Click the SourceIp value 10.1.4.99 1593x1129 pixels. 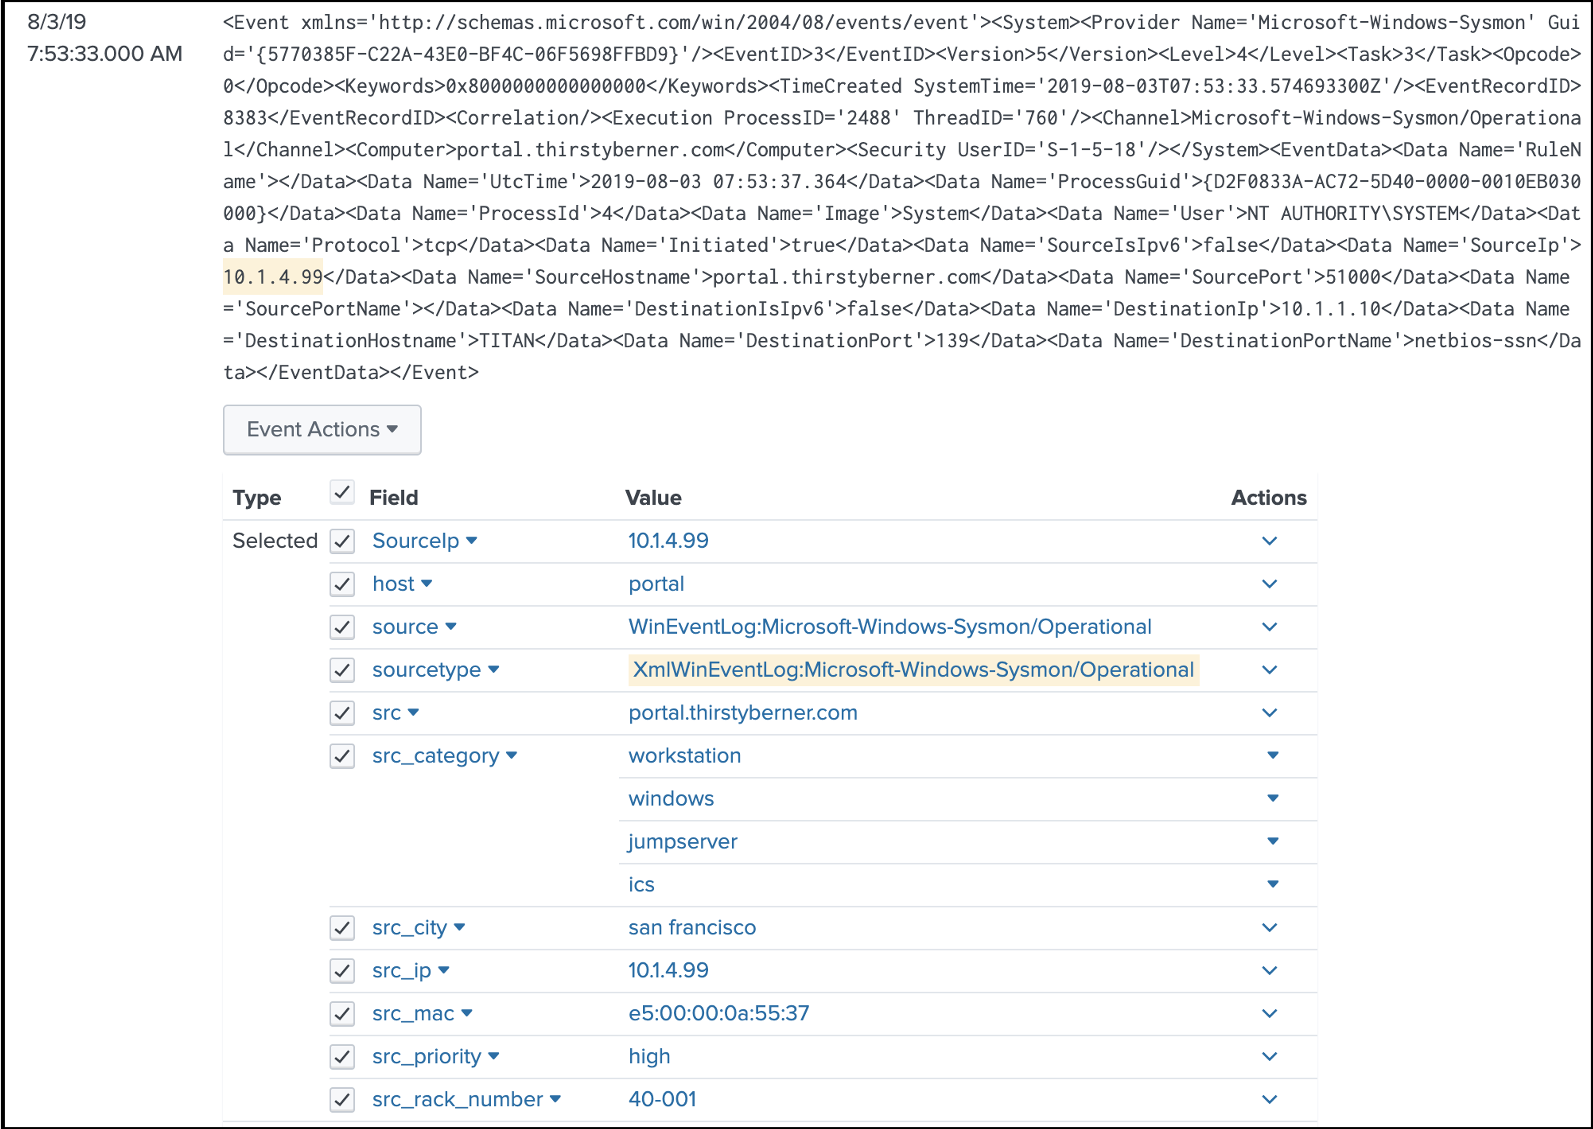pos(668,541)
